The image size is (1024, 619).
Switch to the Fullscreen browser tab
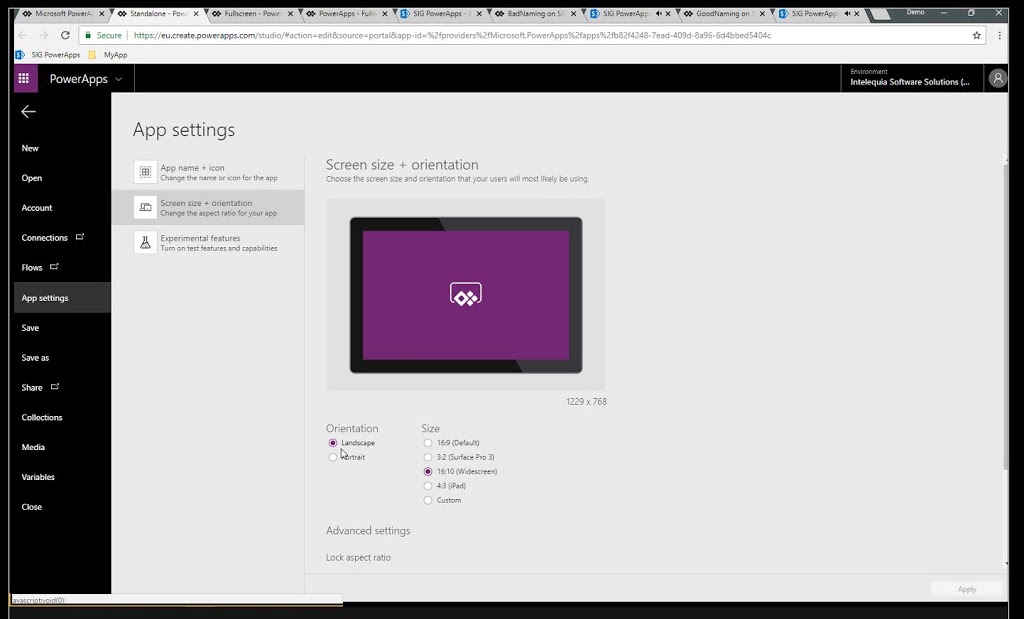tap(251, 14)
